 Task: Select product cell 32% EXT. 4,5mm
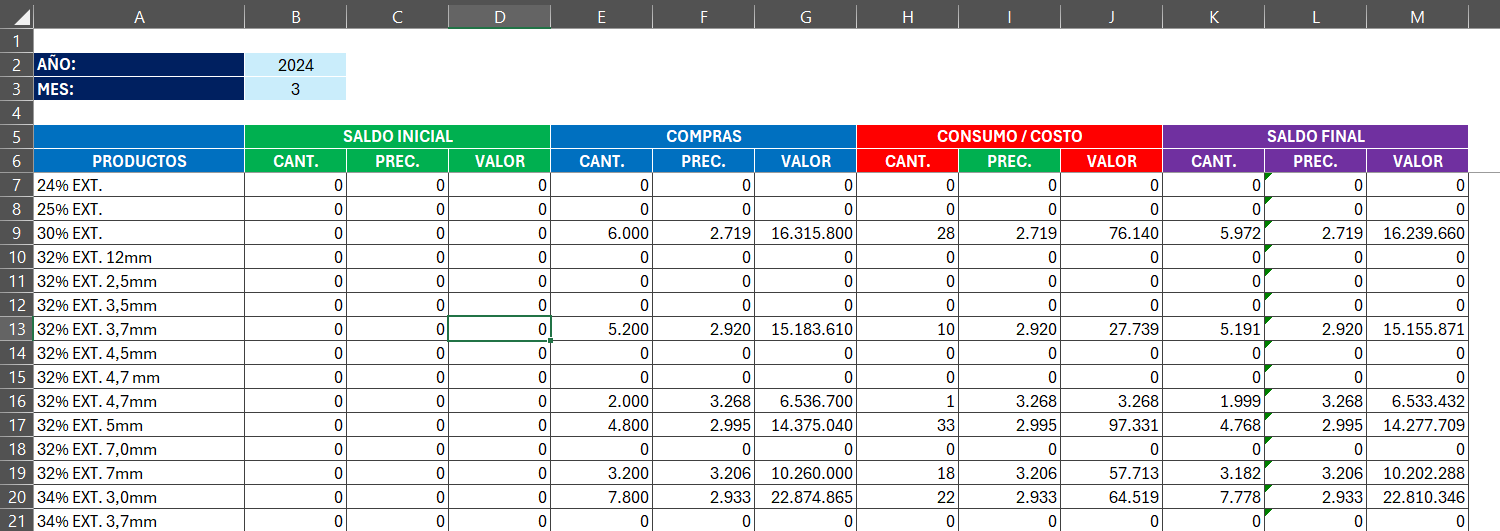tap(139, 353)
